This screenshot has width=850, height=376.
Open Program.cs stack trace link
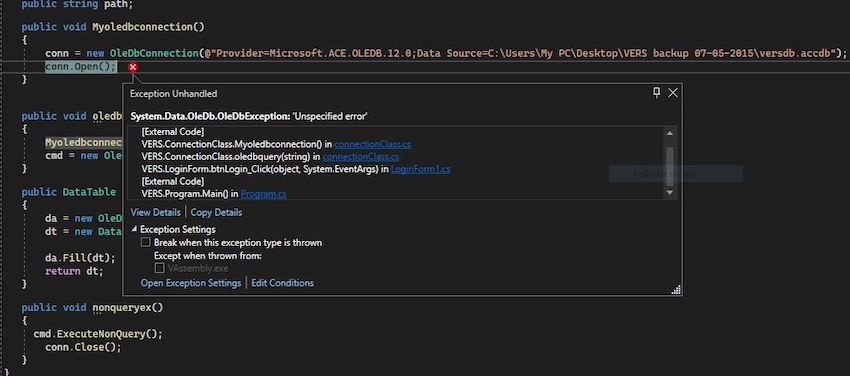point(264,193)
